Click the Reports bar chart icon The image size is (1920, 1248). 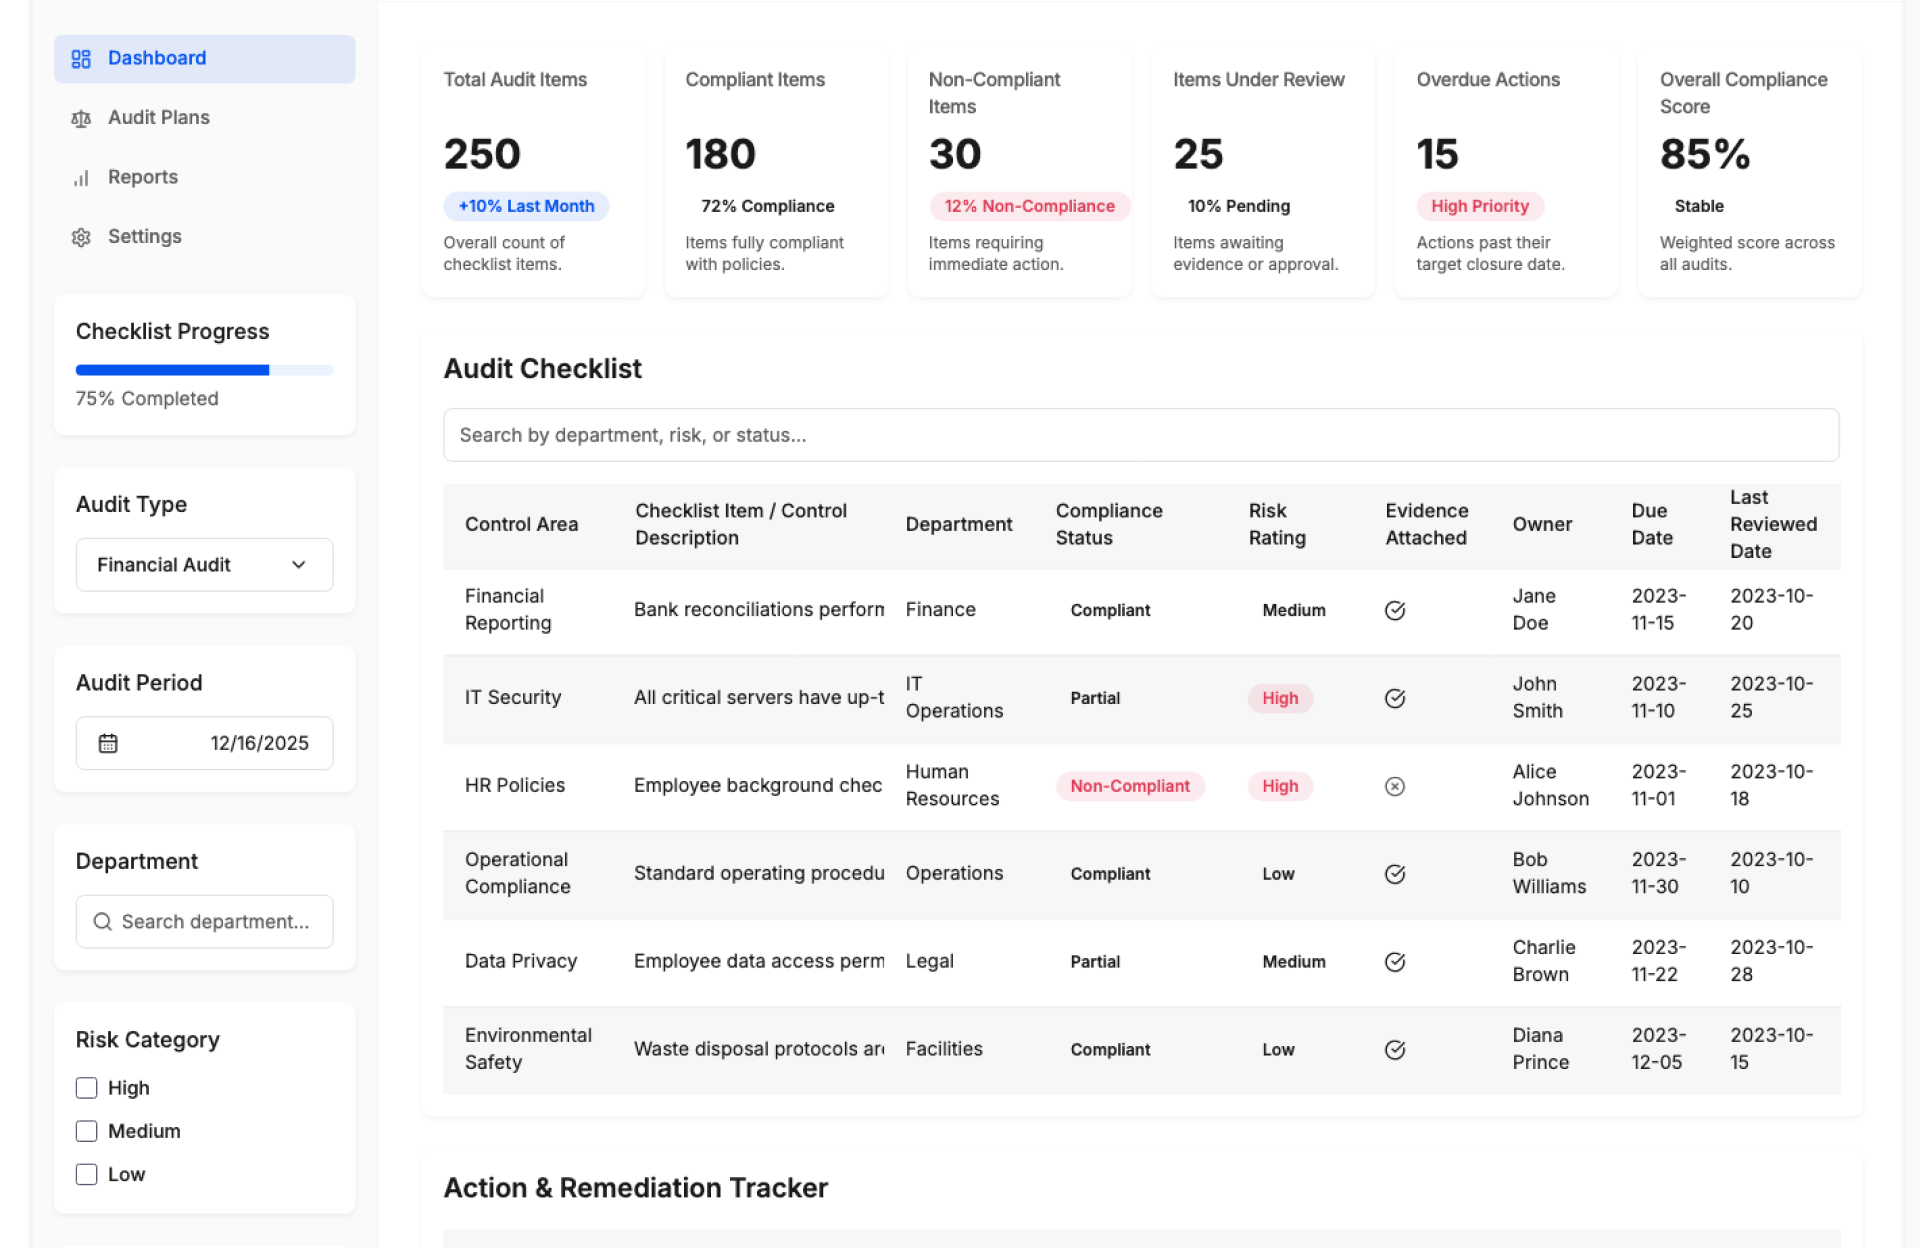coord(81,178)
